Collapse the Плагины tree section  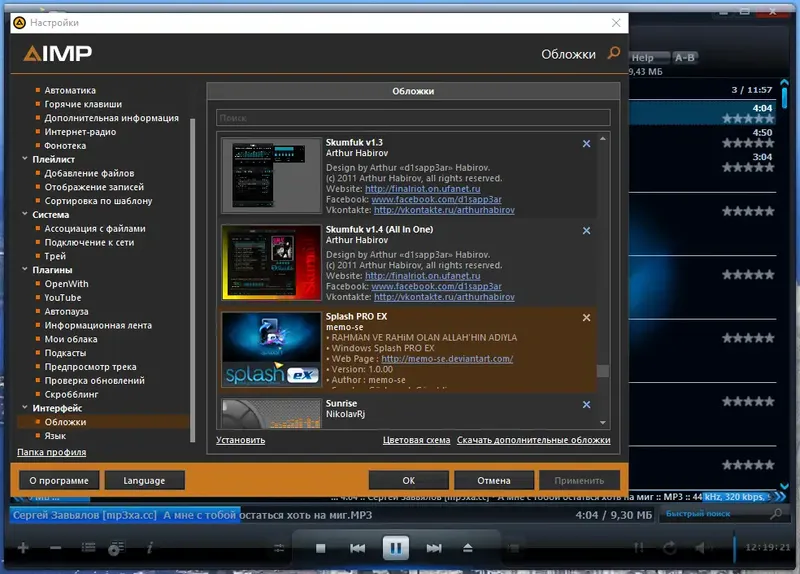[25, 269]
